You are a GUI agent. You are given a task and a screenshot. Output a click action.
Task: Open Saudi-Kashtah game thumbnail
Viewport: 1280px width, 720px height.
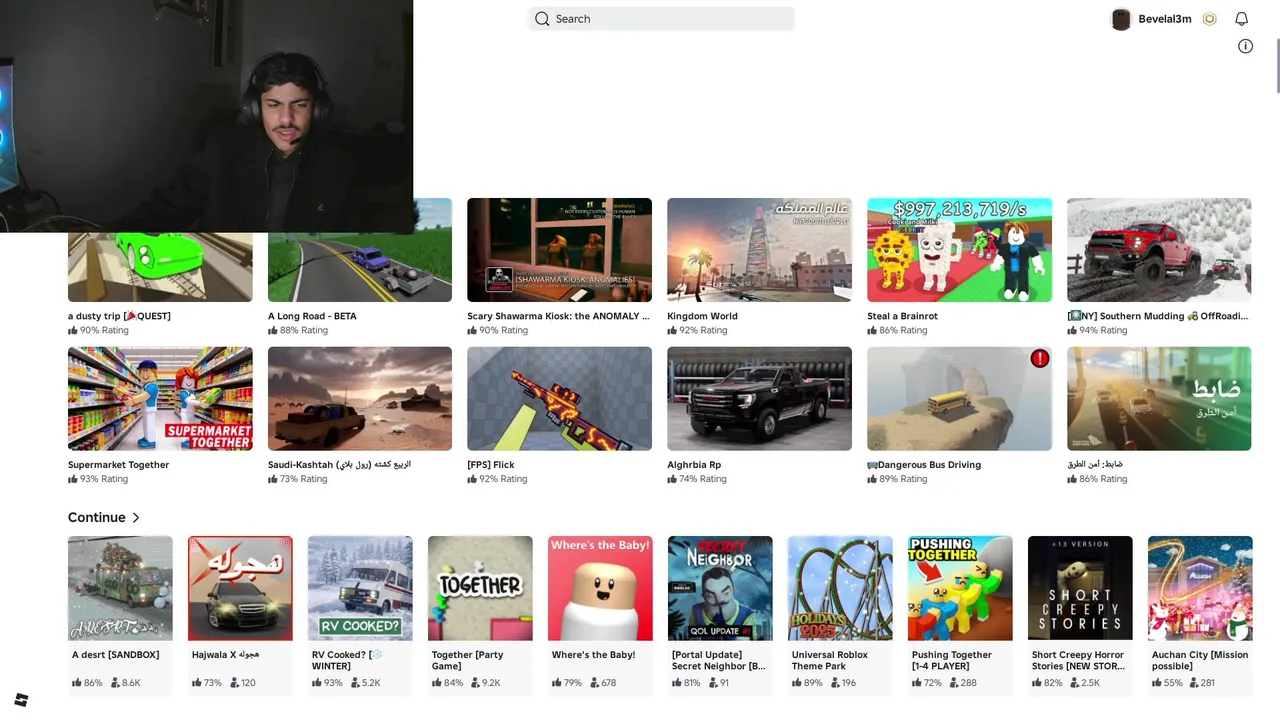pyautogui.click(x=360, y=399)
